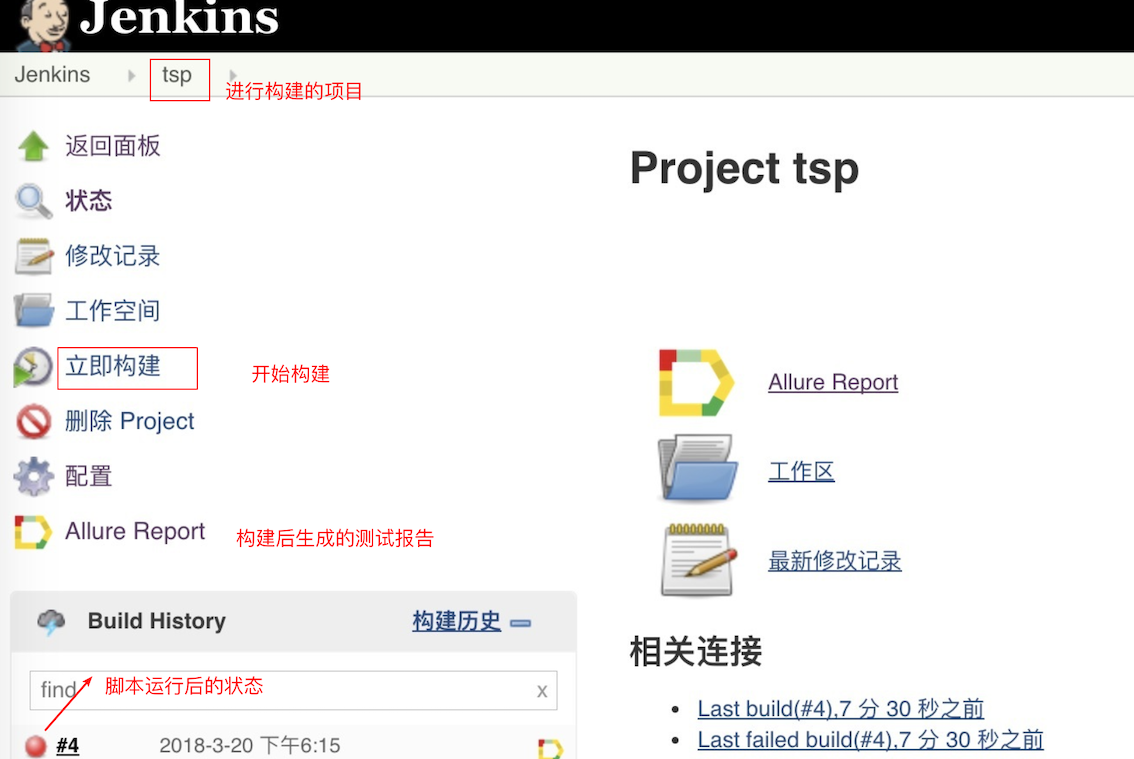The height and width of the screenshot is (759, 1134).
Task: Click the Jenkins header title
Action: click(x=179, y=17)
